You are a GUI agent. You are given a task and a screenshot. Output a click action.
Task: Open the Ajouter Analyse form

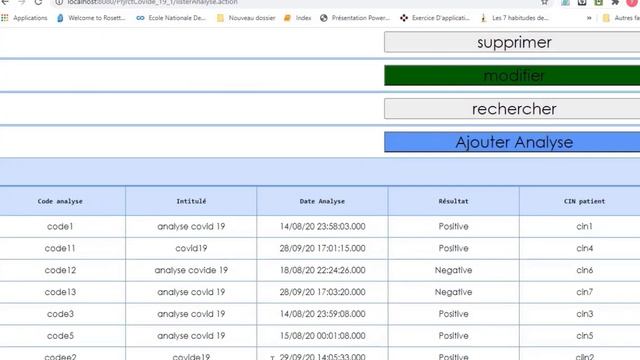pos(512,142)
